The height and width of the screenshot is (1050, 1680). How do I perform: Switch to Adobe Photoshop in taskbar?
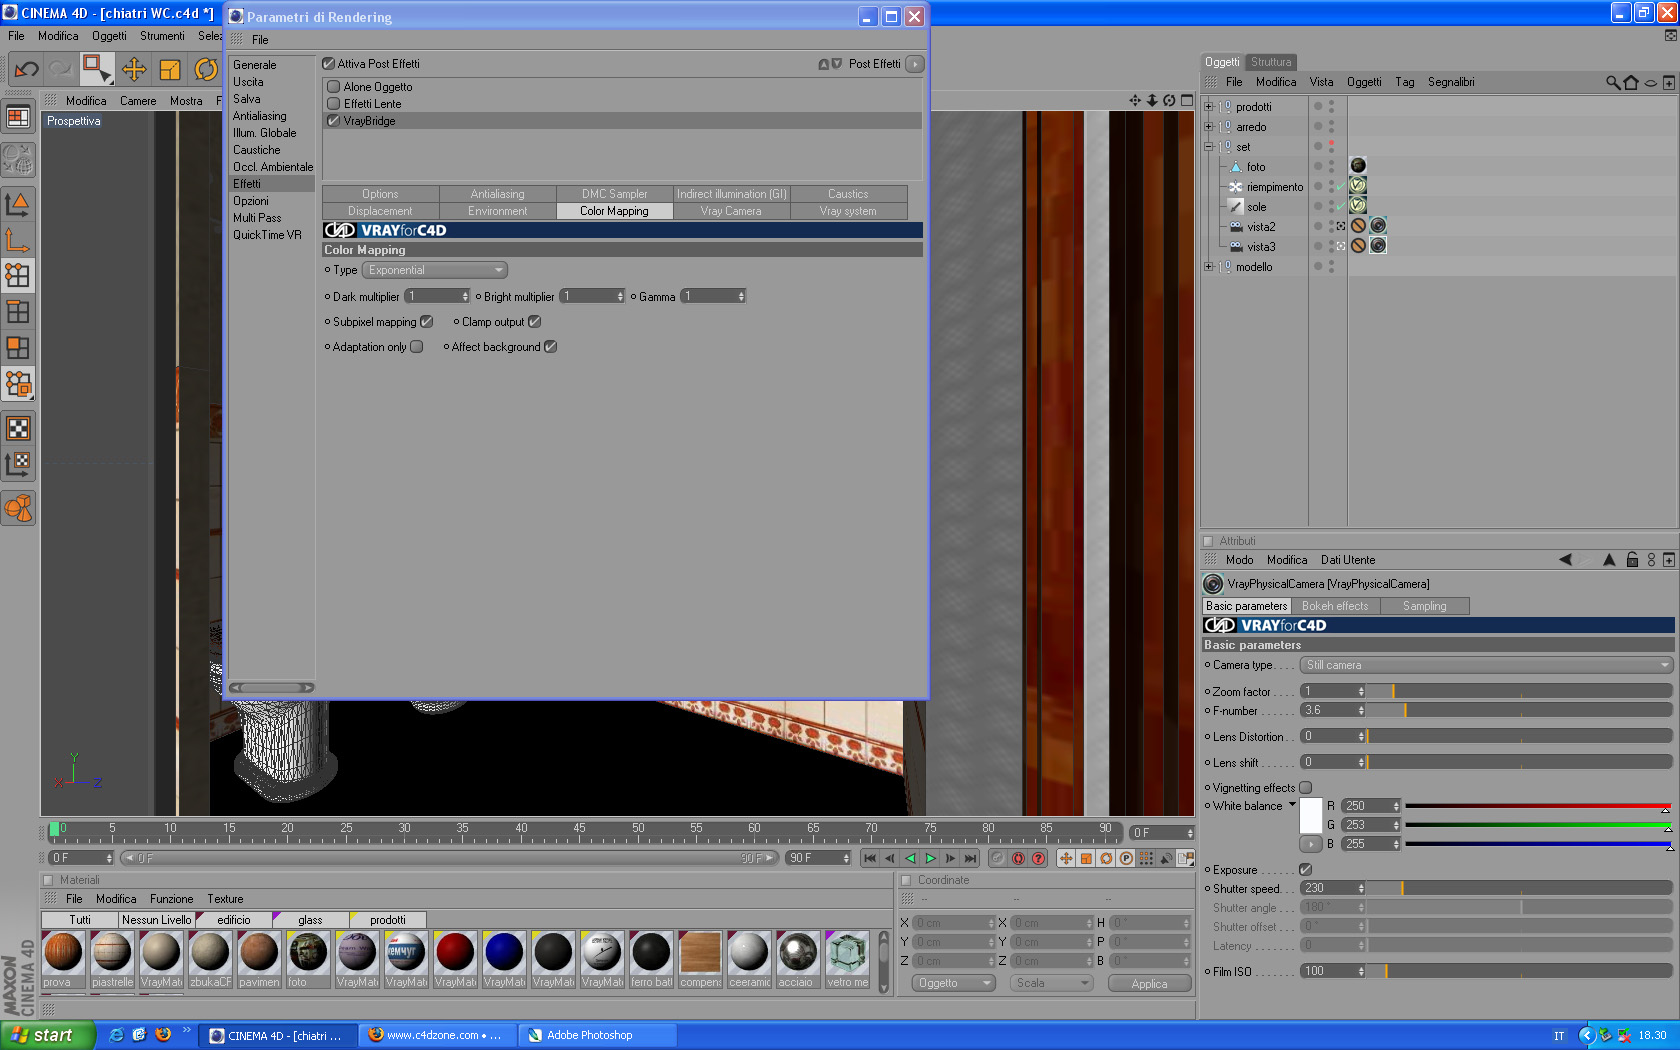tap(597, 1035)
